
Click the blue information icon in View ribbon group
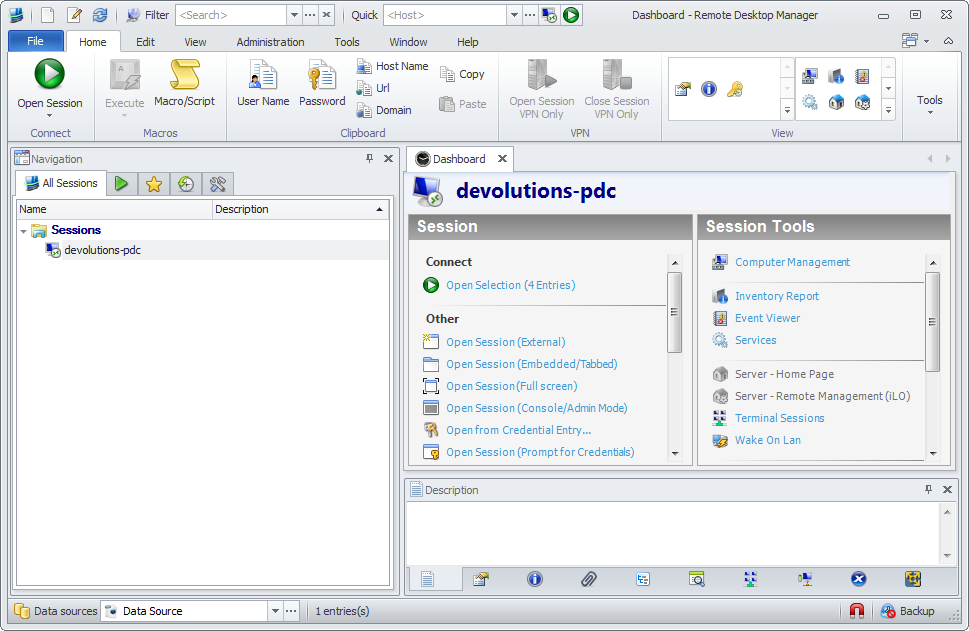click(709, 90)
